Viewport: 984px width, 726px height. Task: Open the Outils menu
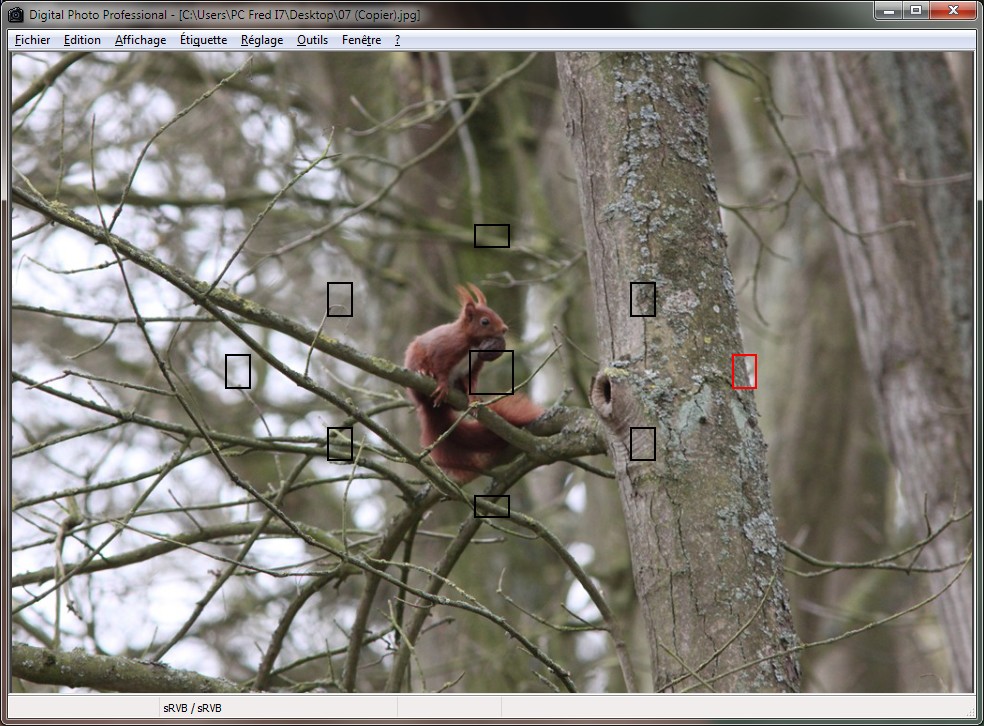pyautogui.click(x=313, y=40)
